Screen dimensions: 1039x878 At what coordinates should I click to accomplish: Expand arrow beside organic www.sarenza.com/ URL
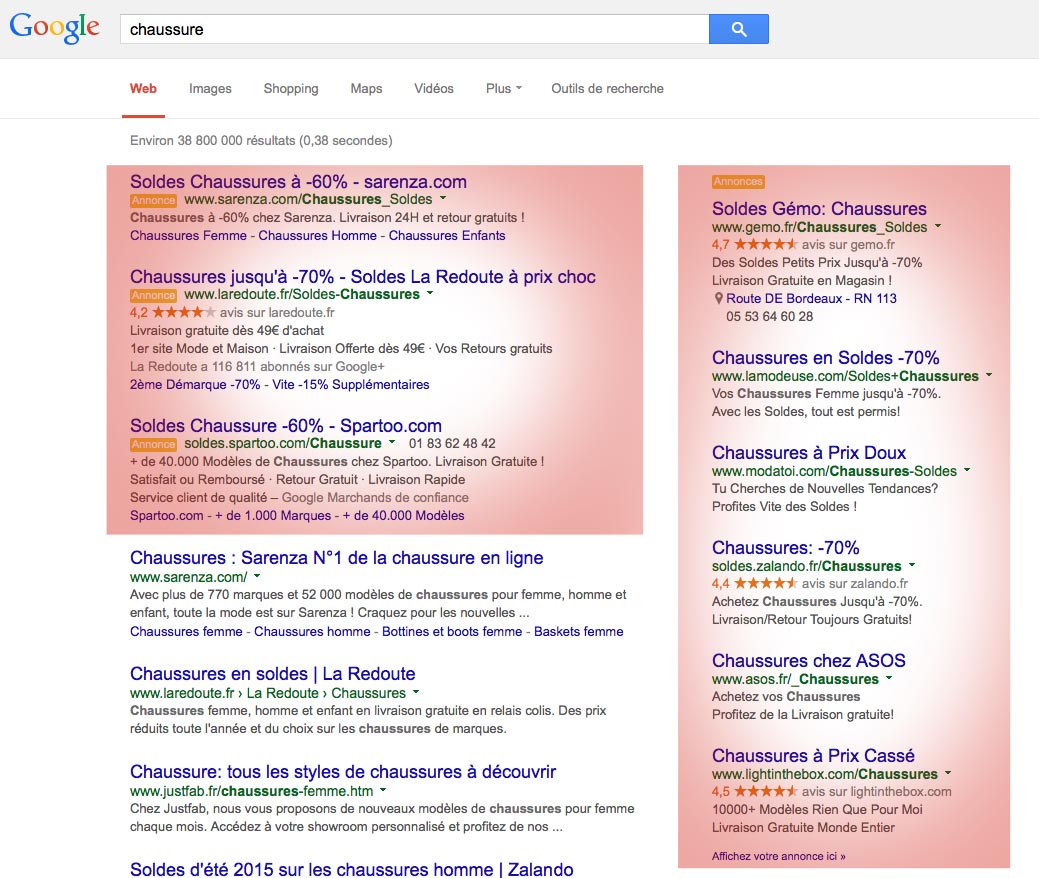tap(257, 576)
